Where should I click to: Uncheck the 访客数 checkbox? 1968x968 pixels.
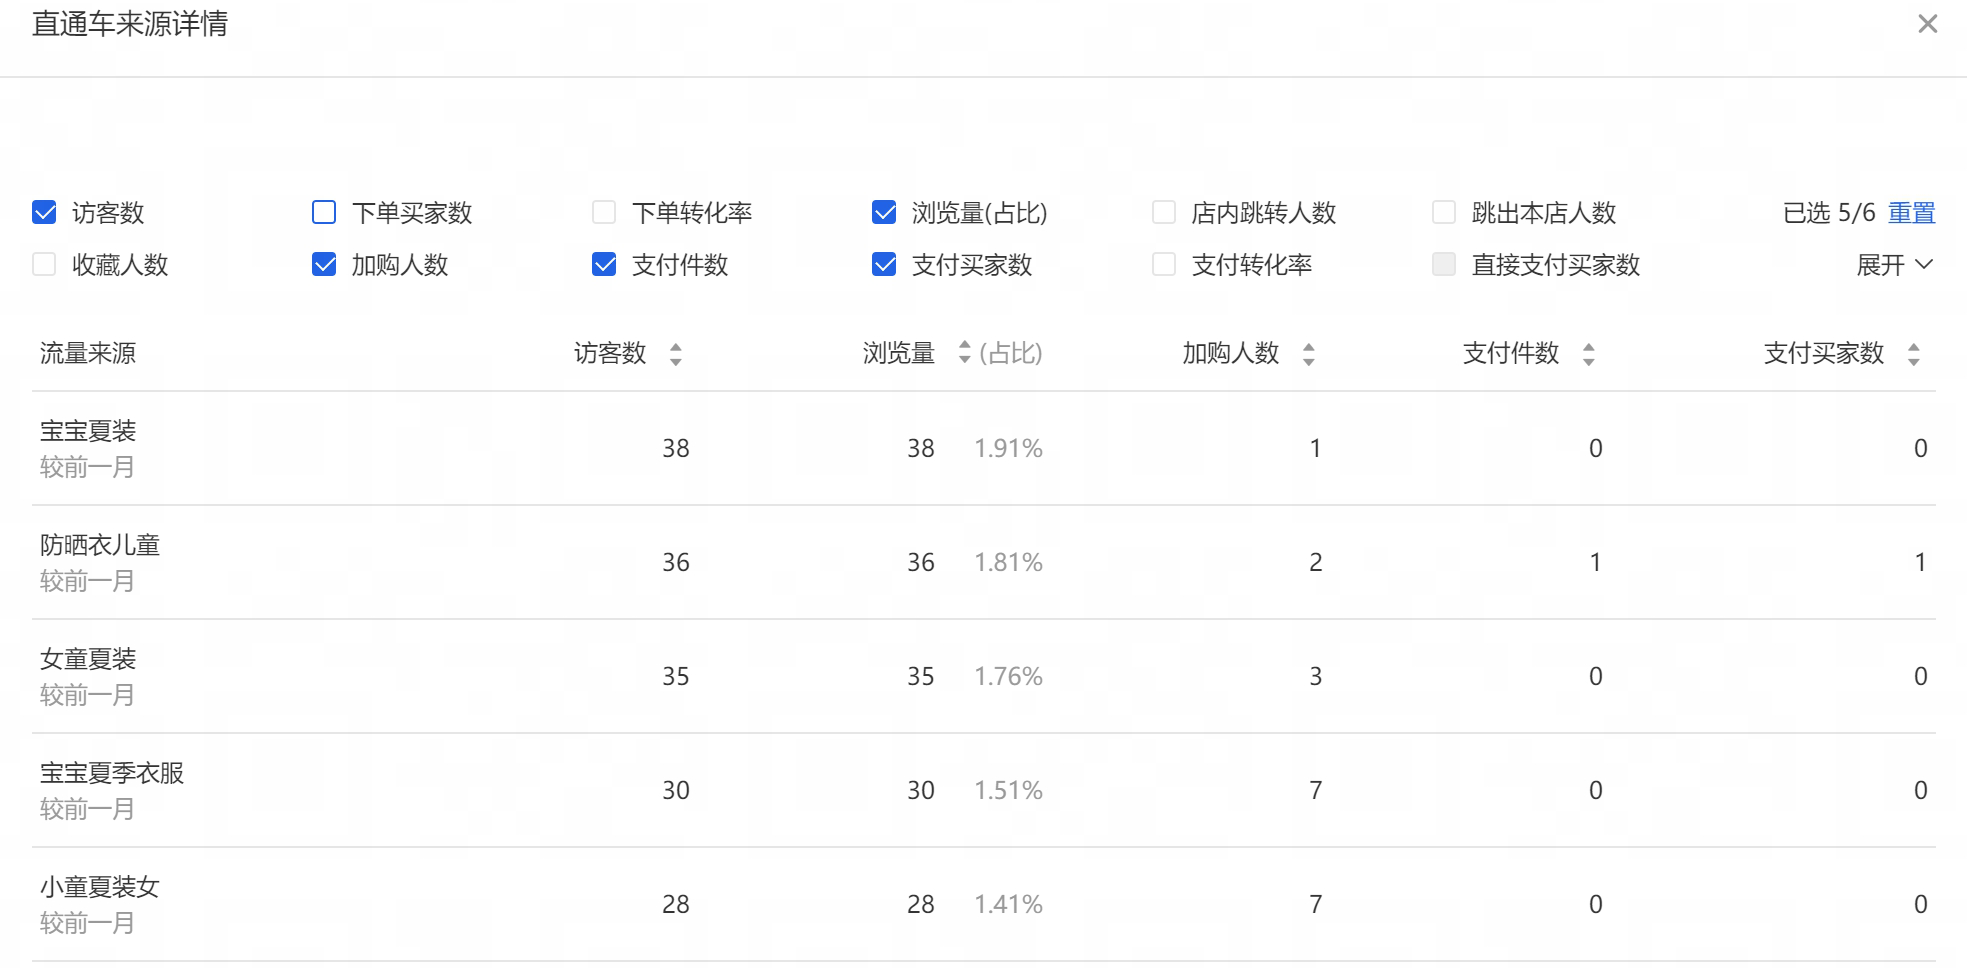pos(44,212)
